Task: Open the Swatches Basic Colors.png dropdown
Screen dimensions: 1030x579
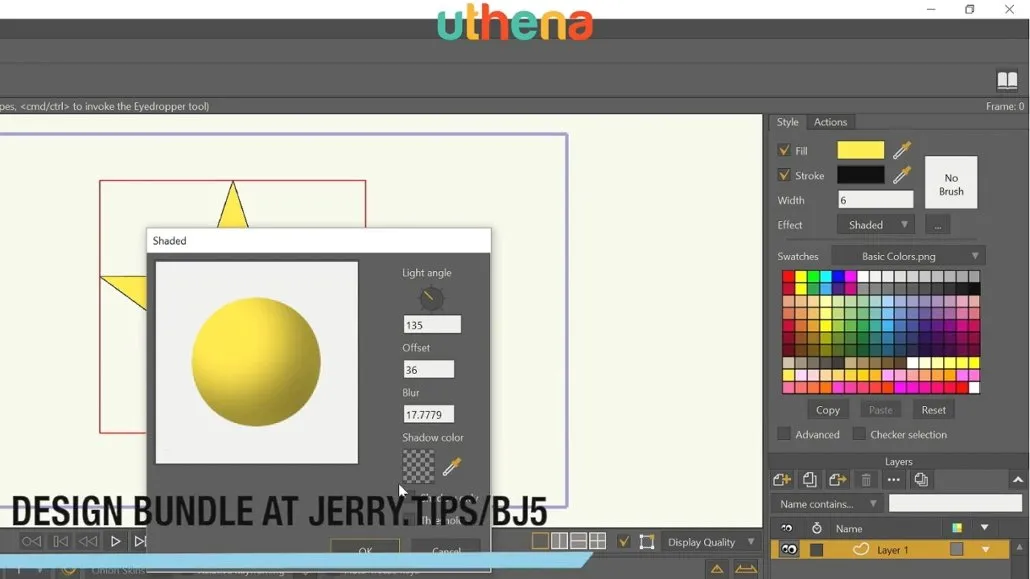Action: [x=908, y=256]
